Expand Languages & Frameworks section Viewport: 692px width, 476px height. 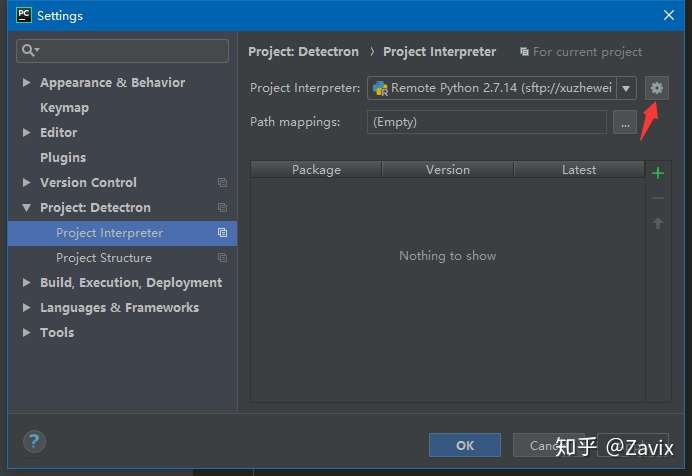pos(26,307)
